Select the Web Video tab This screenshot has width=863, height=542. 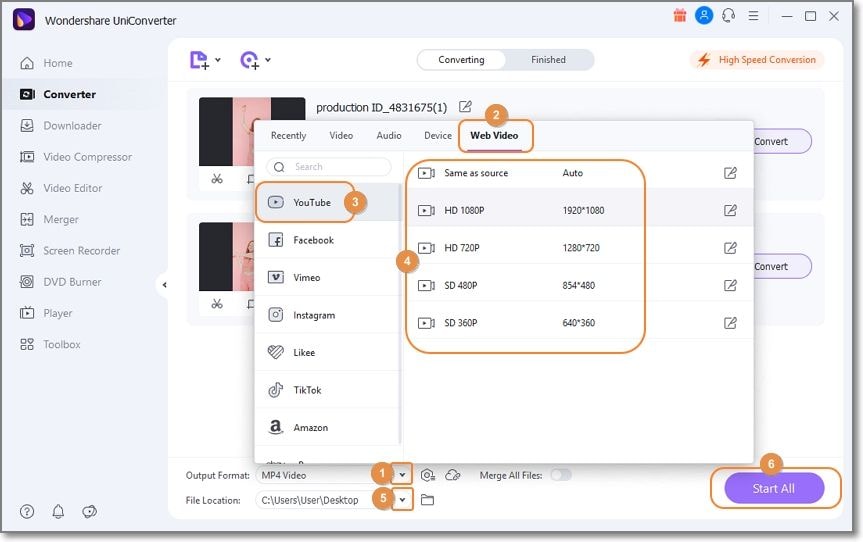[x=494, y=136]
